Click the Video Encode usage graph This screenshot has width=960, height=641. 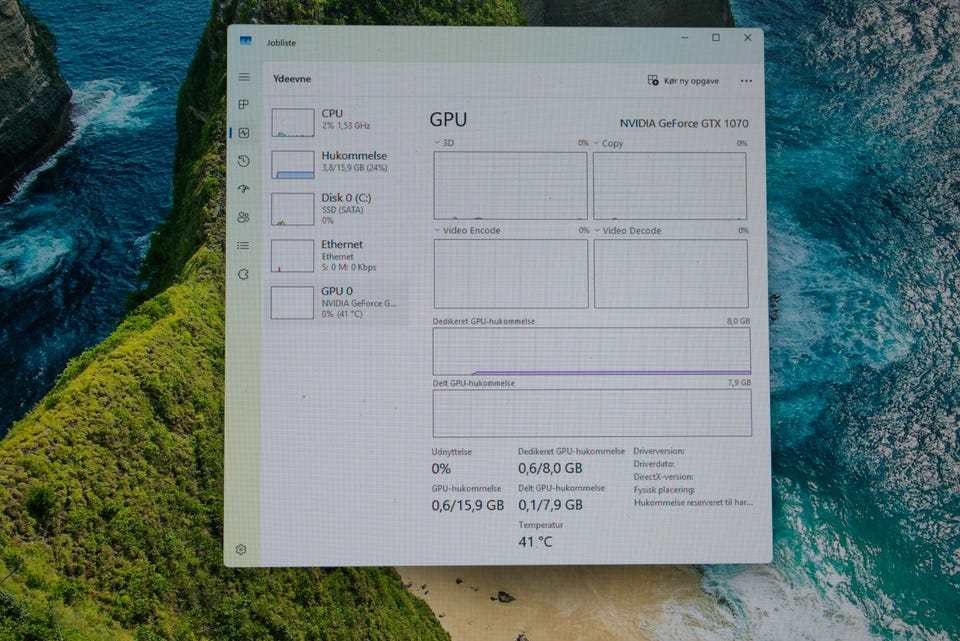[511, 274]
